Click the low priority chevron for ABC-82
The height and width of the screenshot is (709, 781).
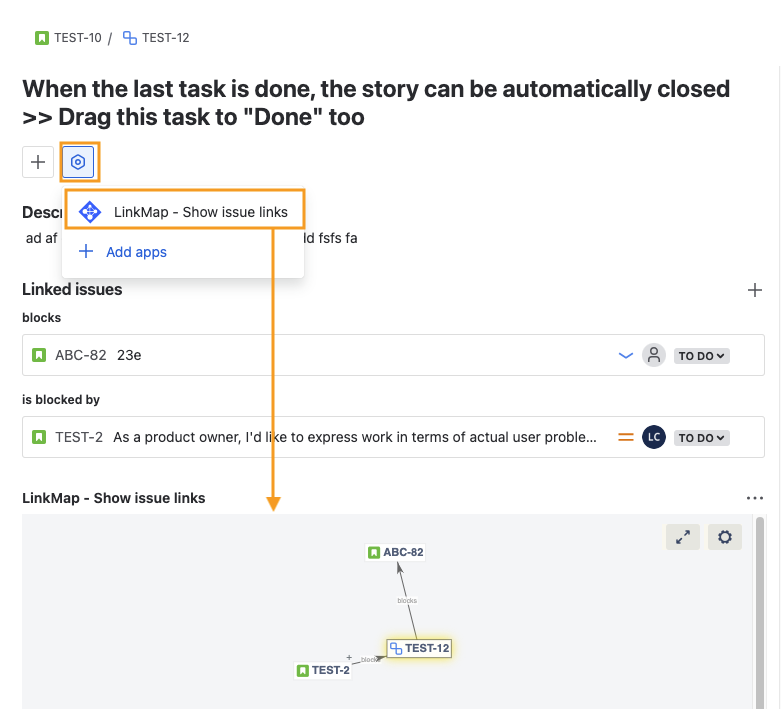(x=626, y=355)
